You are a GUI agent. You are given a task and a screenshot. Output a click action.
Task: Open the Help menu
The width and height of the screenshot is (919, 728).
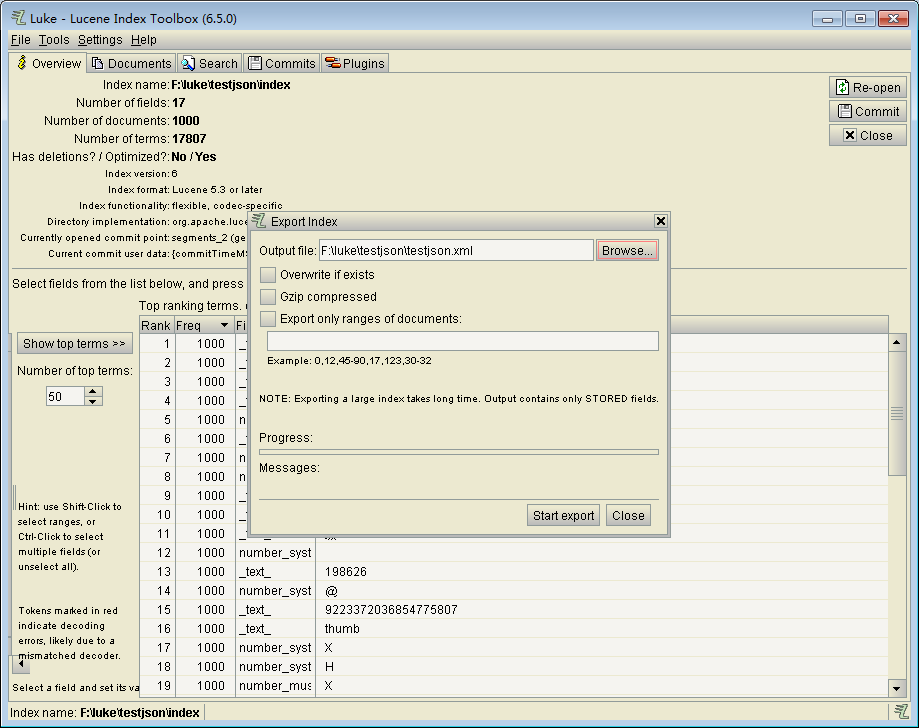pyautogui.click(x=144, y=40)
